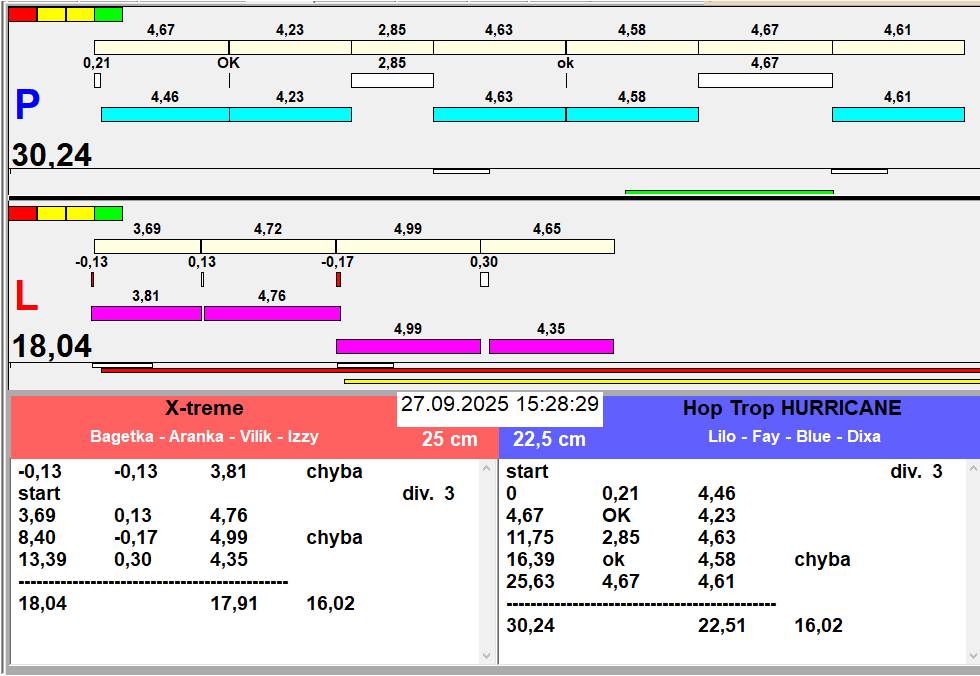This screenshot has height=676, width=980.
Task: Click the large 30,24 total time
Action: pyautogui.click(x=52, y=155)
